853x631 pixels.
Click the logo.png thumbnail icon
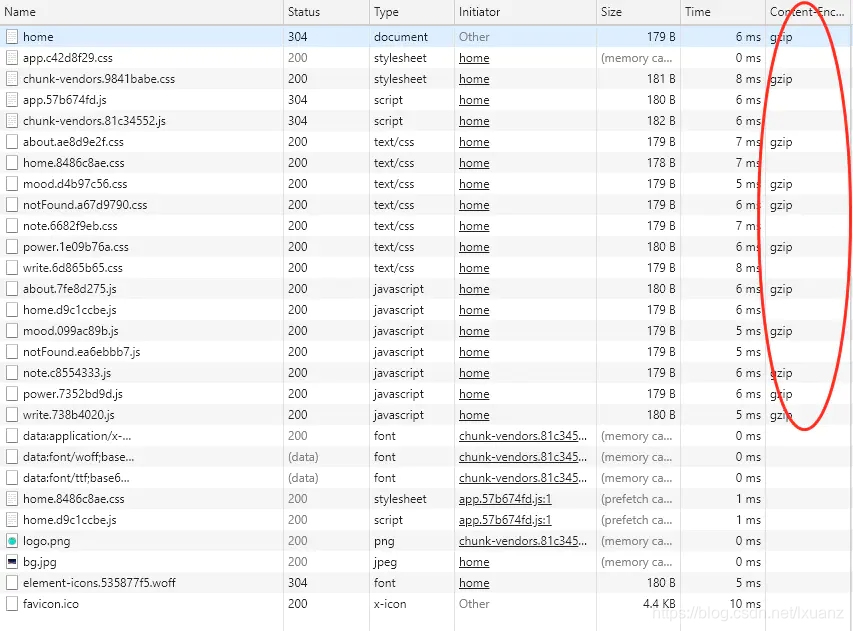point(11,541)
